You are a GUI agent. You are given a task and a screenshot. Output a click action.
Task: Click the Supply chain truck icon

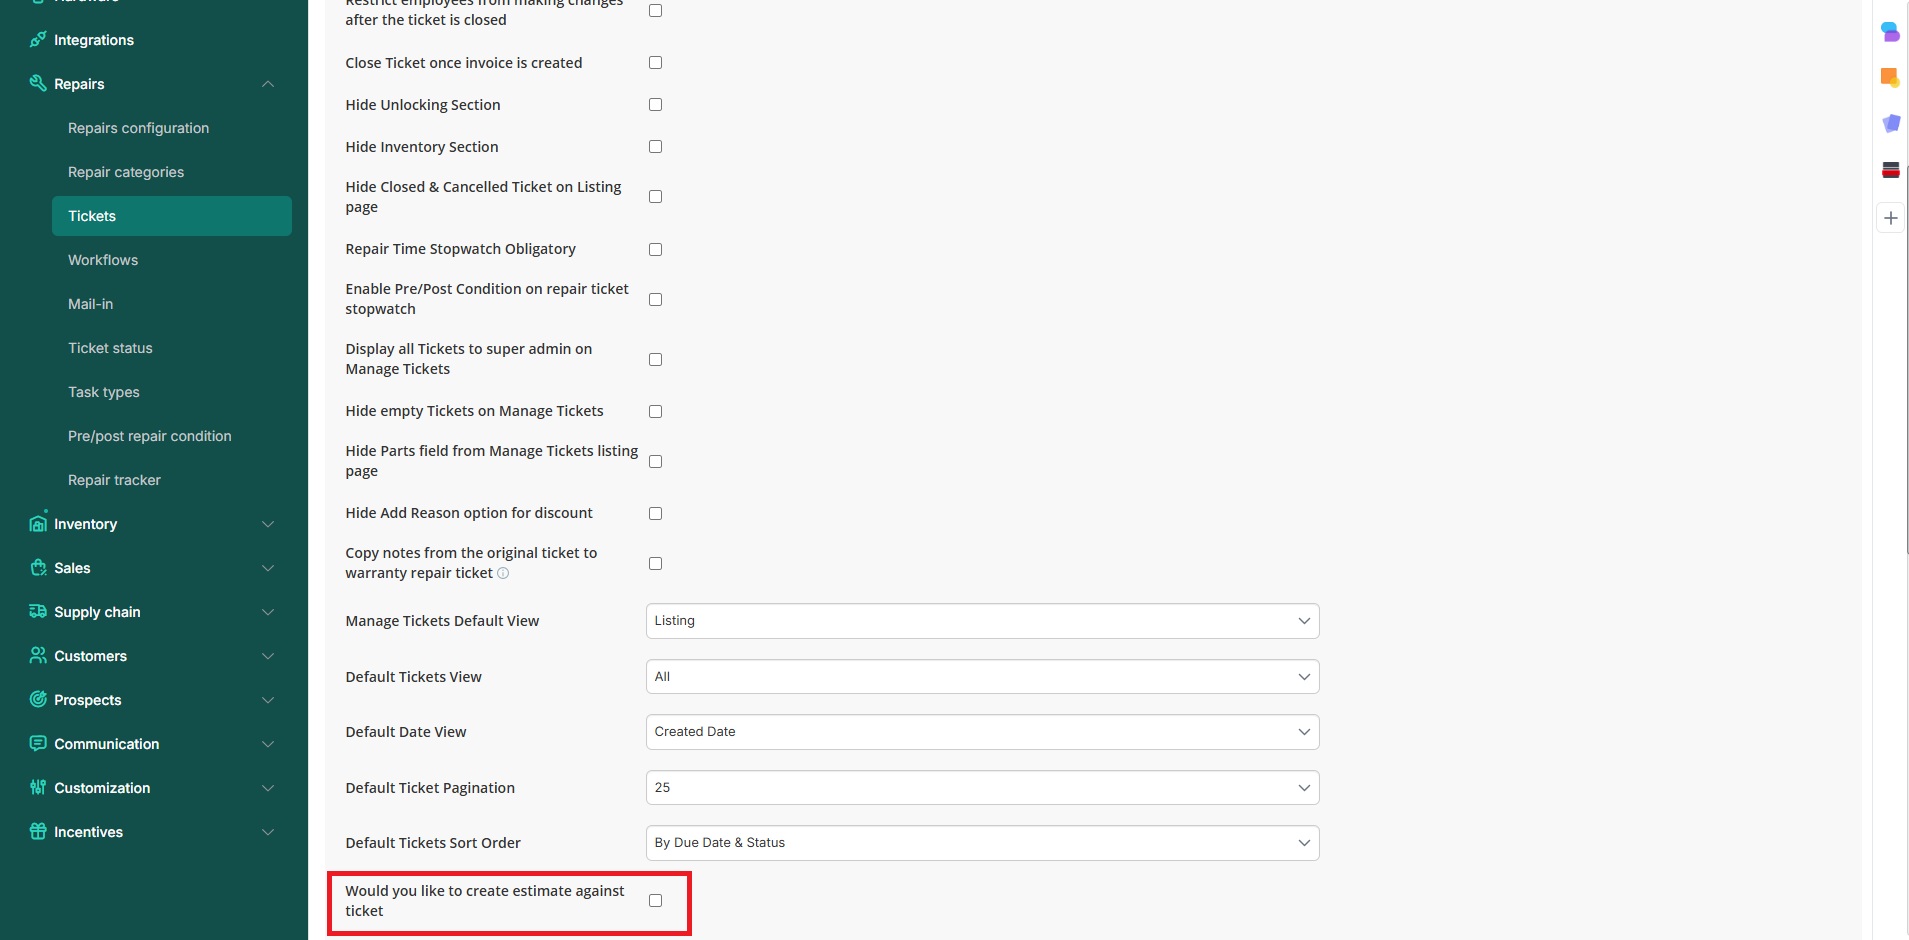click(38, 611)
